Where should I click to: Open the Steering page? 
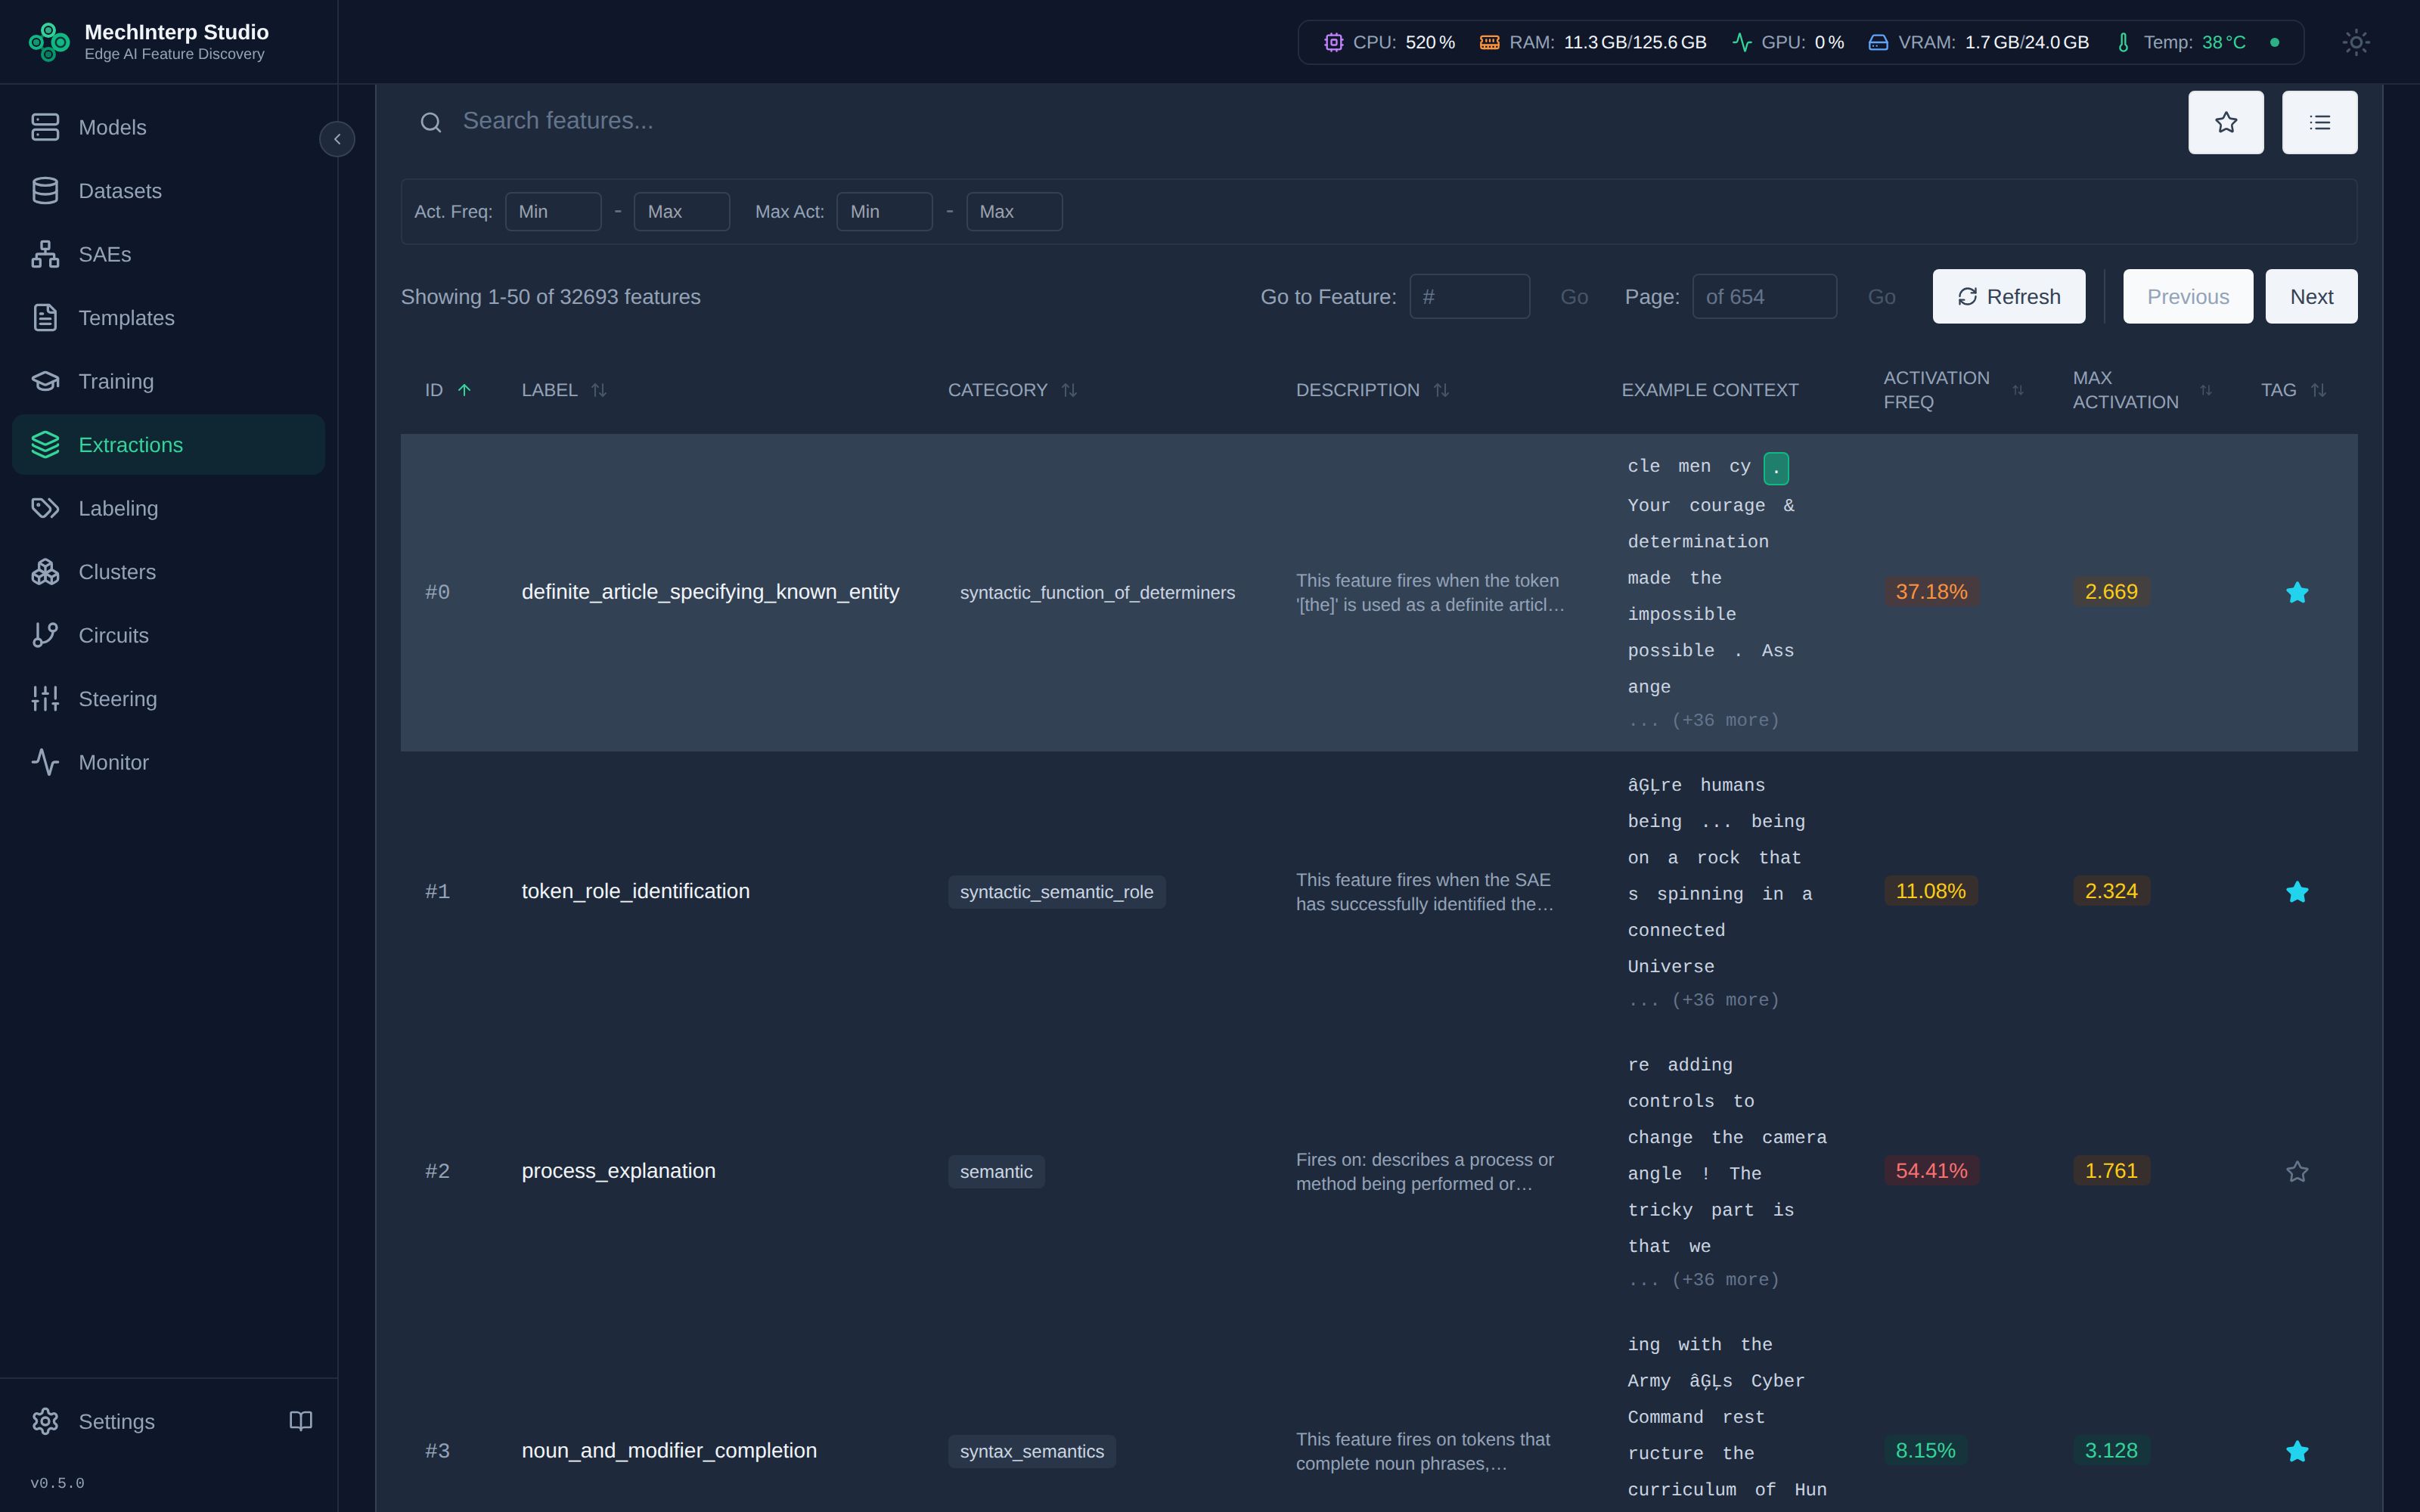pos(168,699)
